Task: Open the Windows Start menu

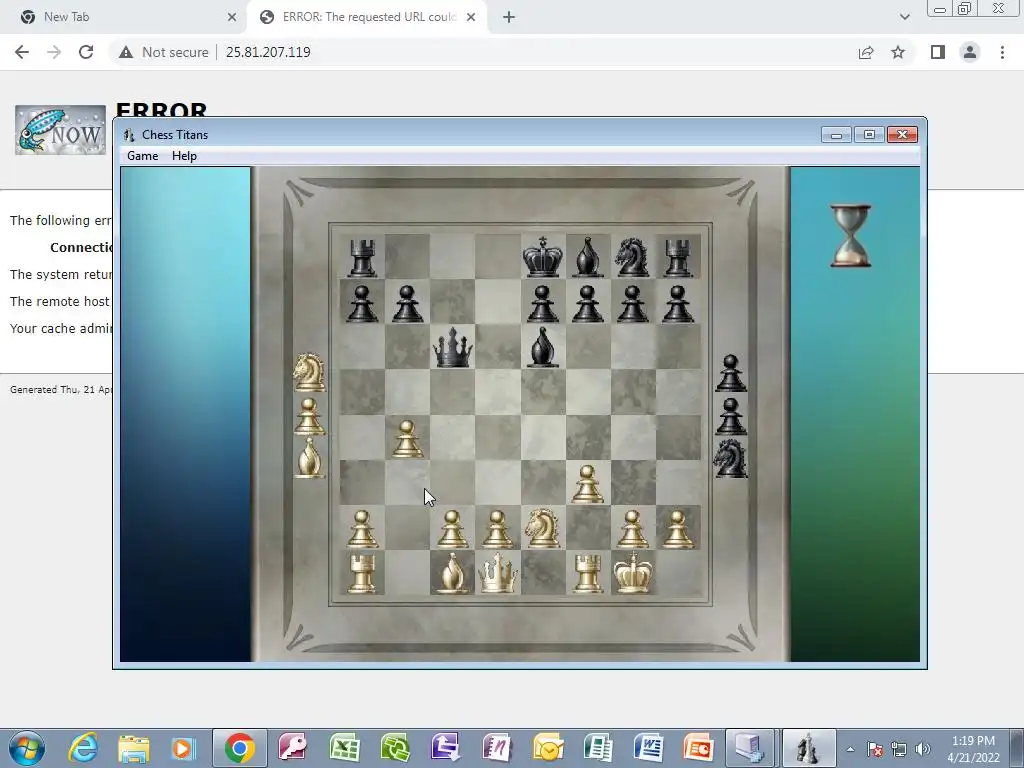Action: pyautogui.click(x=27, y=748)
